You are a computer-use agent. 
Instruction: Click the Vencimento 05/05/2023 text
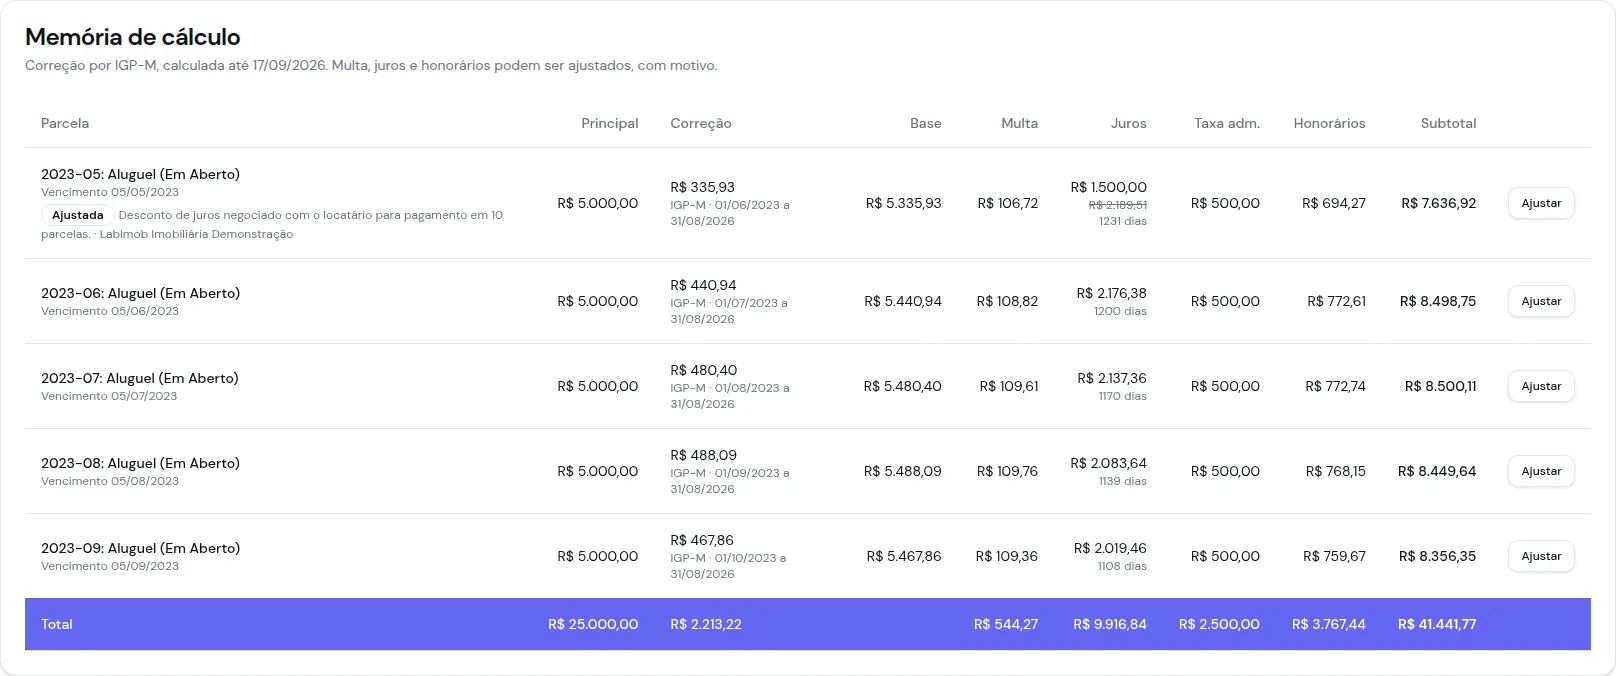point(110,192)
